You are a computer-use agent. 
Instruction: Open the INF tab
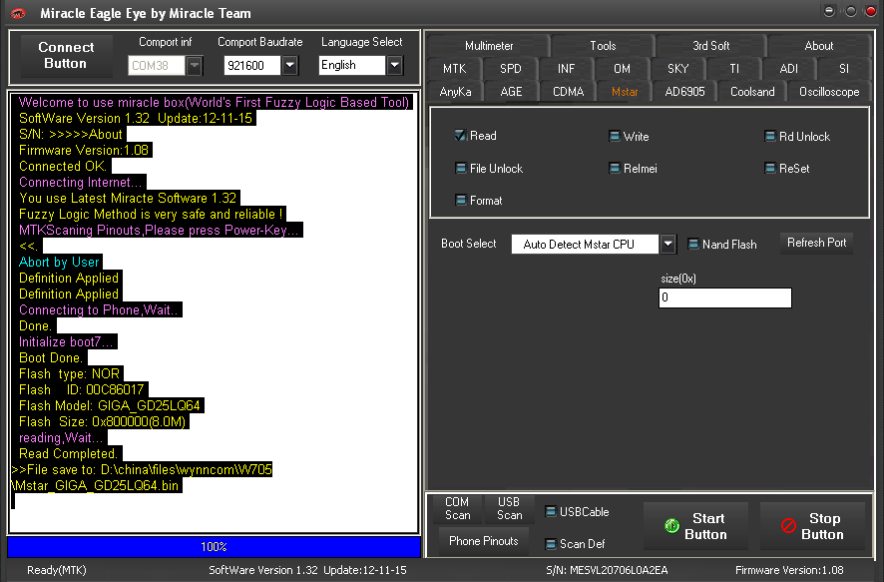coord(566,69)
